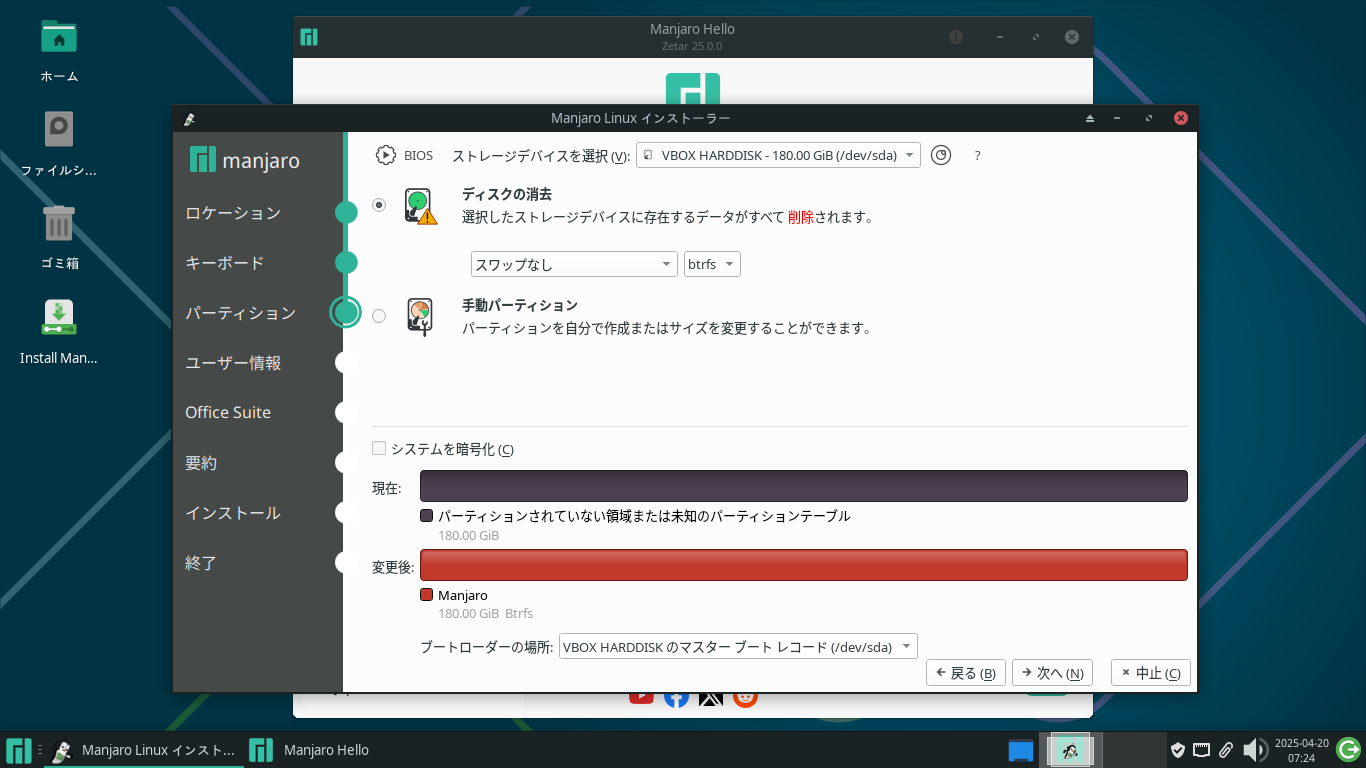Select the 終了 step in sidebar
This screenshot has height=768, width=1366.
pyautogui.click(x=201, y=563)
